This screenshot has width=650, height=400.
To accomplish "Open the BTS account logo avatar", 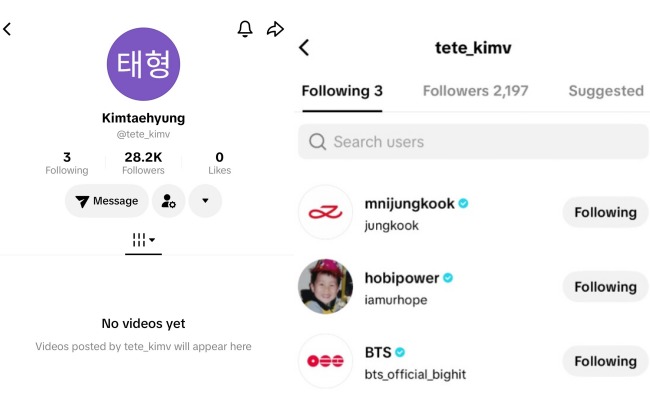I will pyautogui.click(x=325, y=361).
